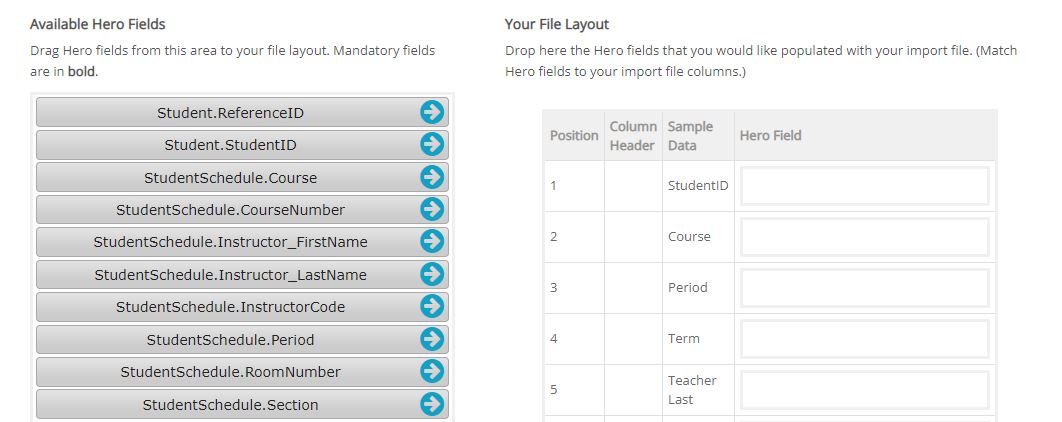The width and height of the screenshot is (1062, 422).
Task: Click the StudentSchedule.RoomNumber field label
Action: [x=230, y=372]
